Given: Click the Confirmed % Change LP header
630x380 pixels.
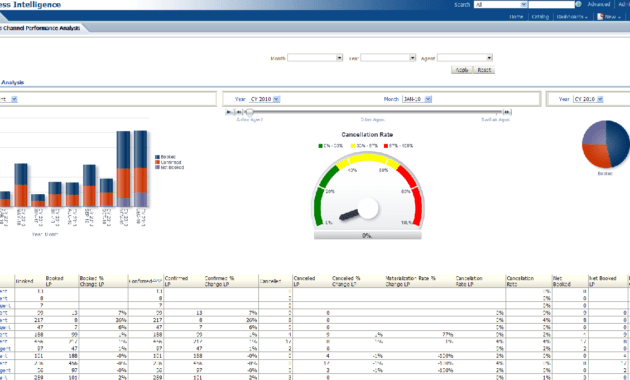Looking at the screenshot, I should [219, 281].
